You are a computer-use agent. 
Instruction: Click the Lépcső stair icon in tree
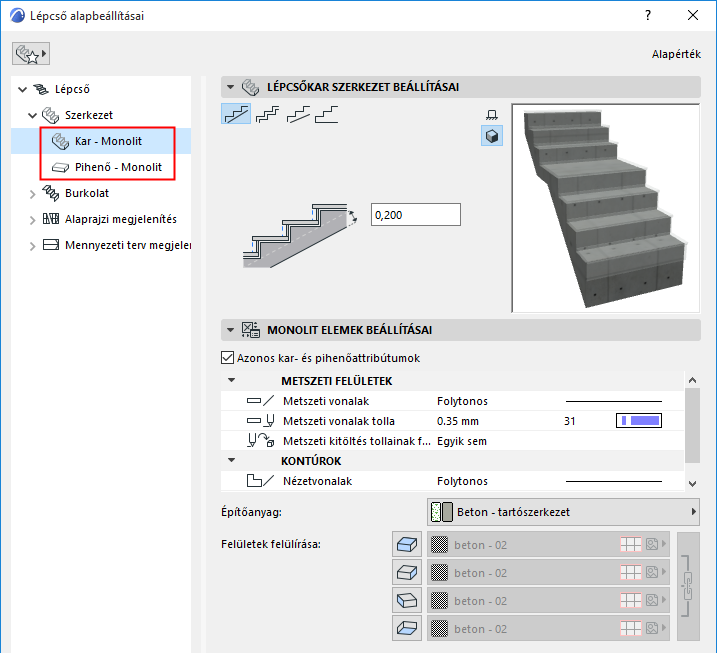(41, 89)
